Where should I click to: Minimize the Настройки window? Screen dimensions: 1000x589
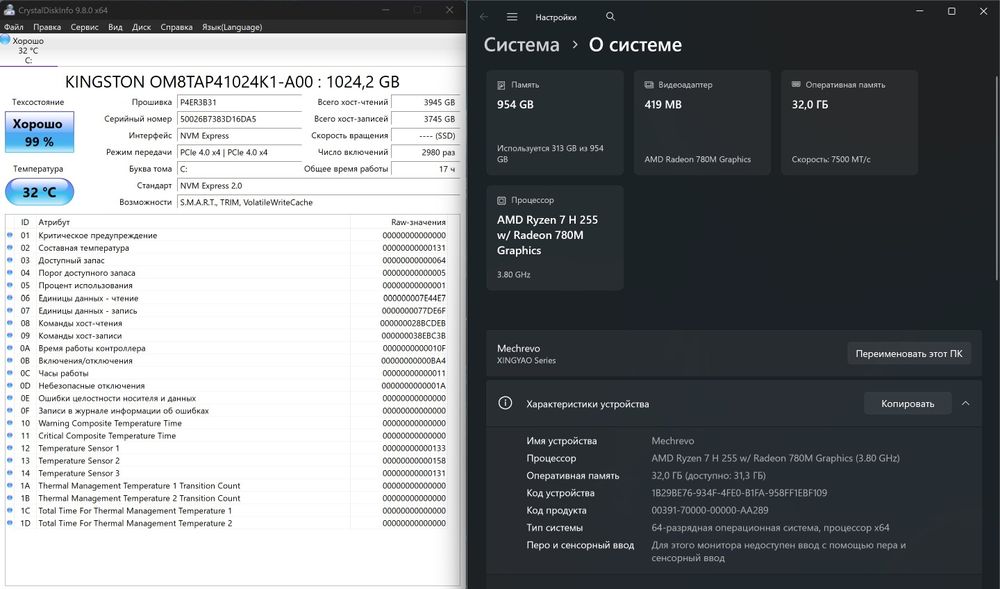[920, 11]
